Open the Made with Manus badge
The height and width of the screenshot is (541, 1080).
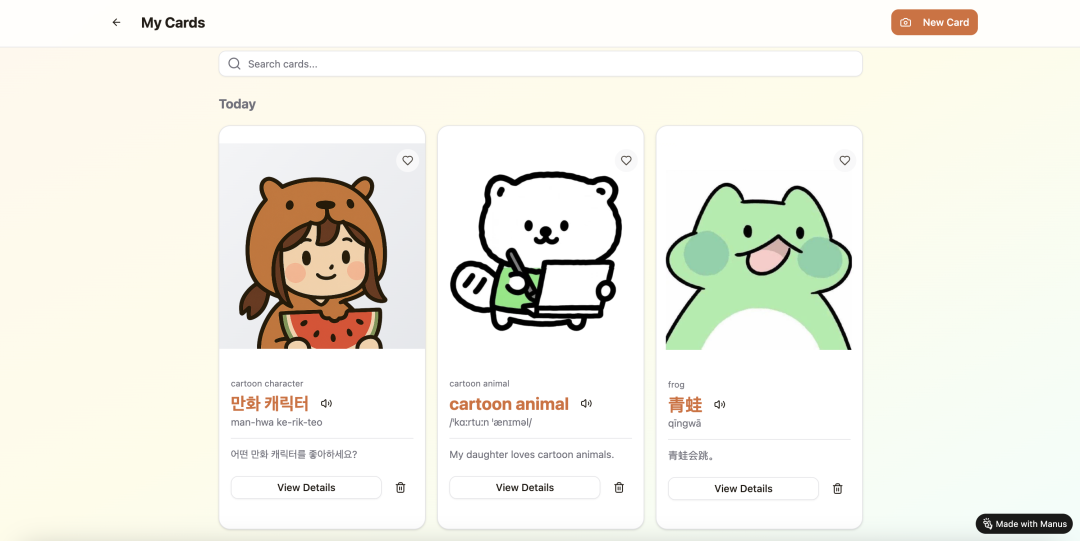[x=1024, y=524]
